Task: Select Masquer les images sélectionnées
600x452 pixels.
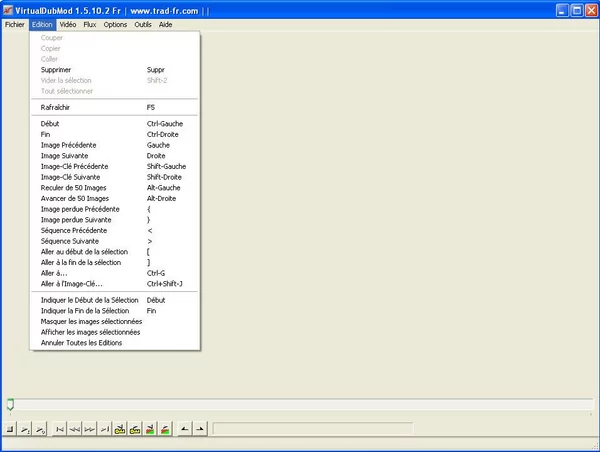Action: point(115,321)
